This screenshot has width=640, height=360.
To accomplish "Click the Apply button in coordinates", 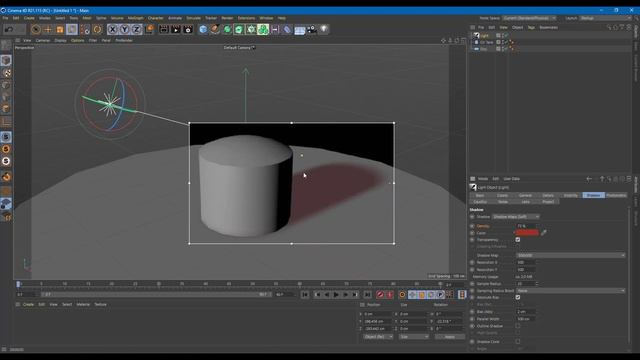I will point(449,337).
